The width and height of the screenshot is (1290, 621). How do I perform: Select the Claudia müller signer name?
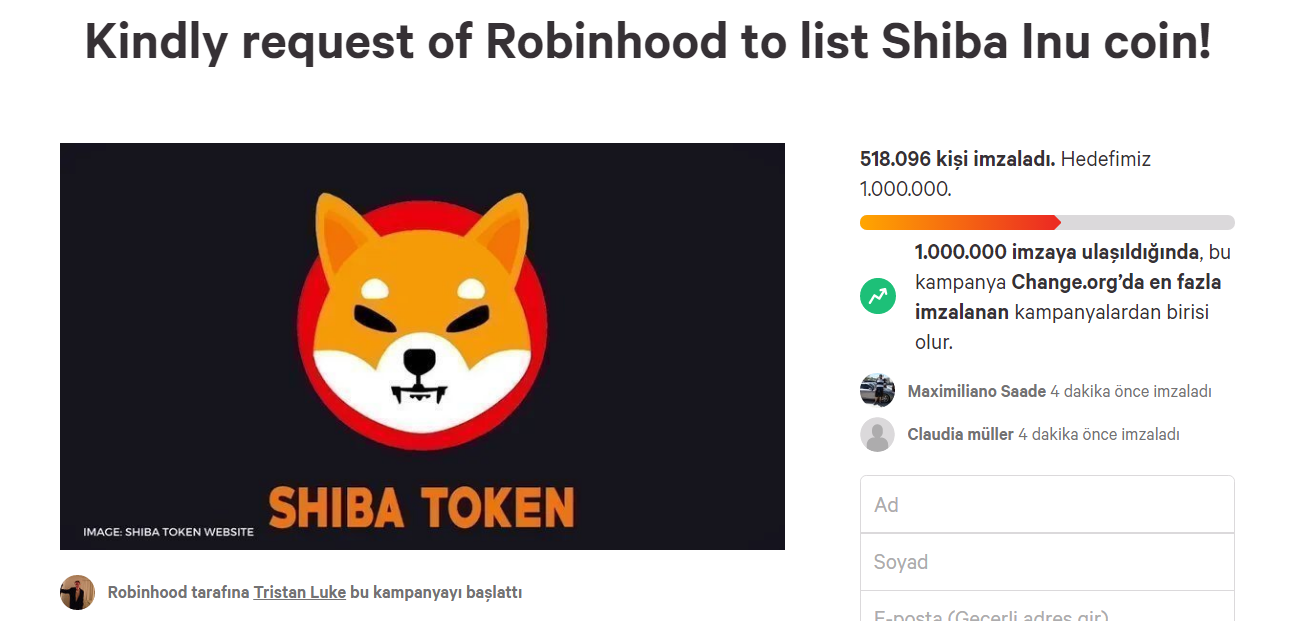tap(960, 434)
